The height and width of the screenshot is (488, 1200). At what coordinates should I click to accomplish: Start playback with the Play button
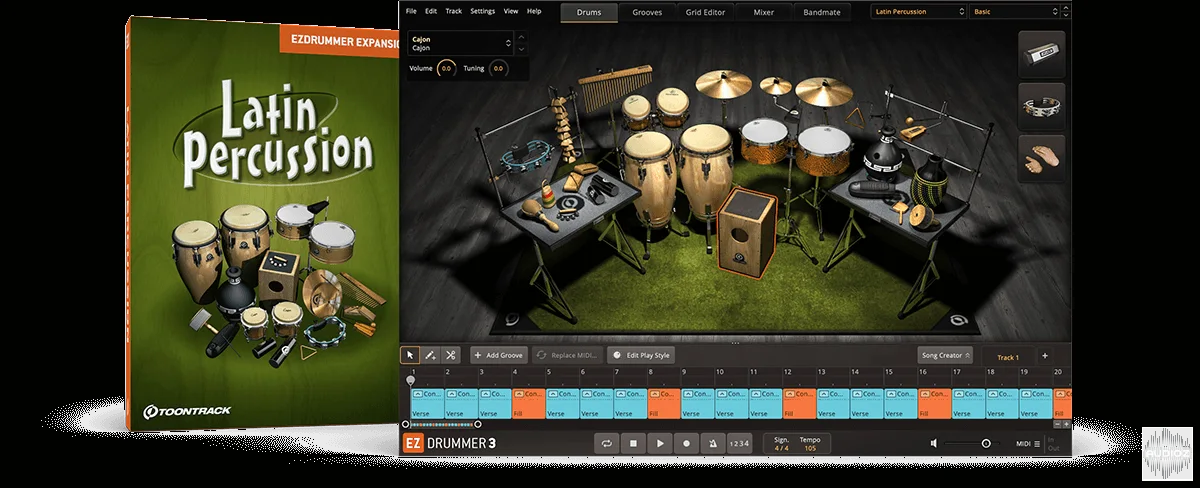(x=660, y=443)
